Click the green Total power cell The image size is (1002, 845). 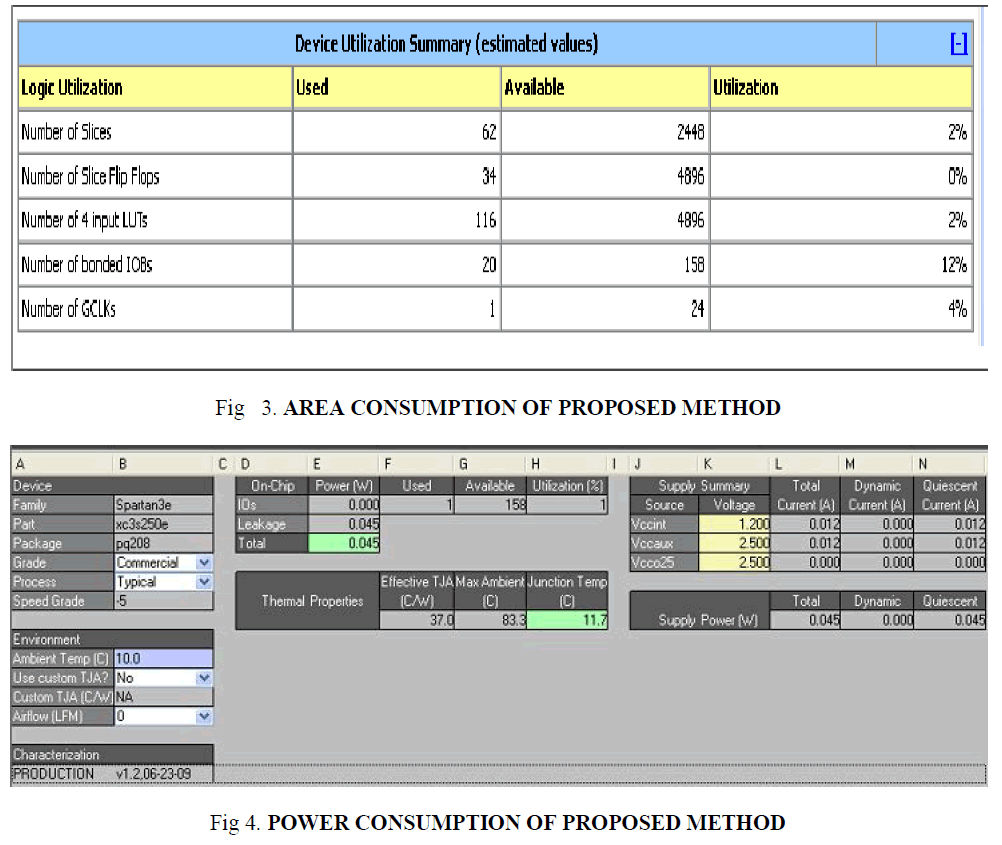345,544
